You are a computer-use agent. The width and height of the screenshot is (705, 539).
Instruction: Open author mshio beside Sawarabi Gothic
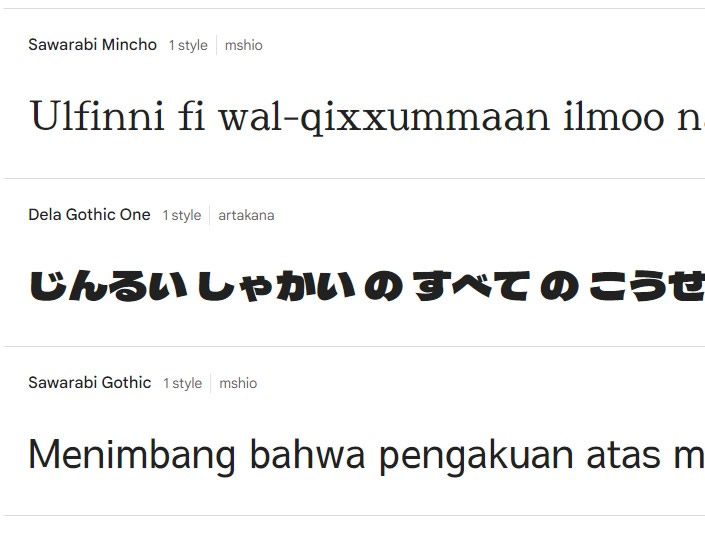pos(238,383)
